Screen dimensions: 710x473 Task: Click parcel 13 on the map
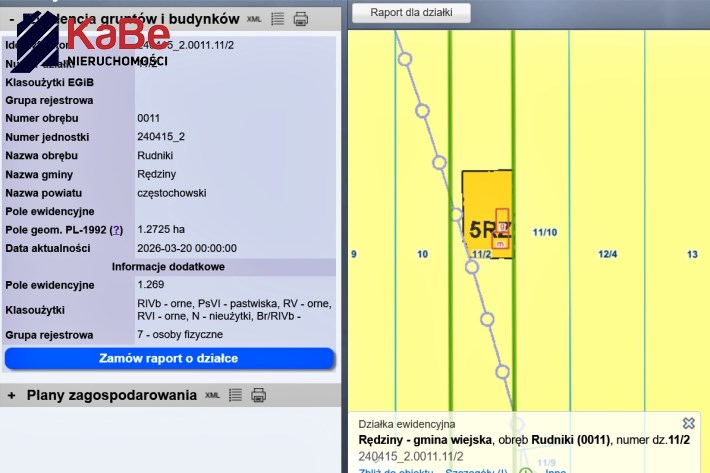(692, 255)
